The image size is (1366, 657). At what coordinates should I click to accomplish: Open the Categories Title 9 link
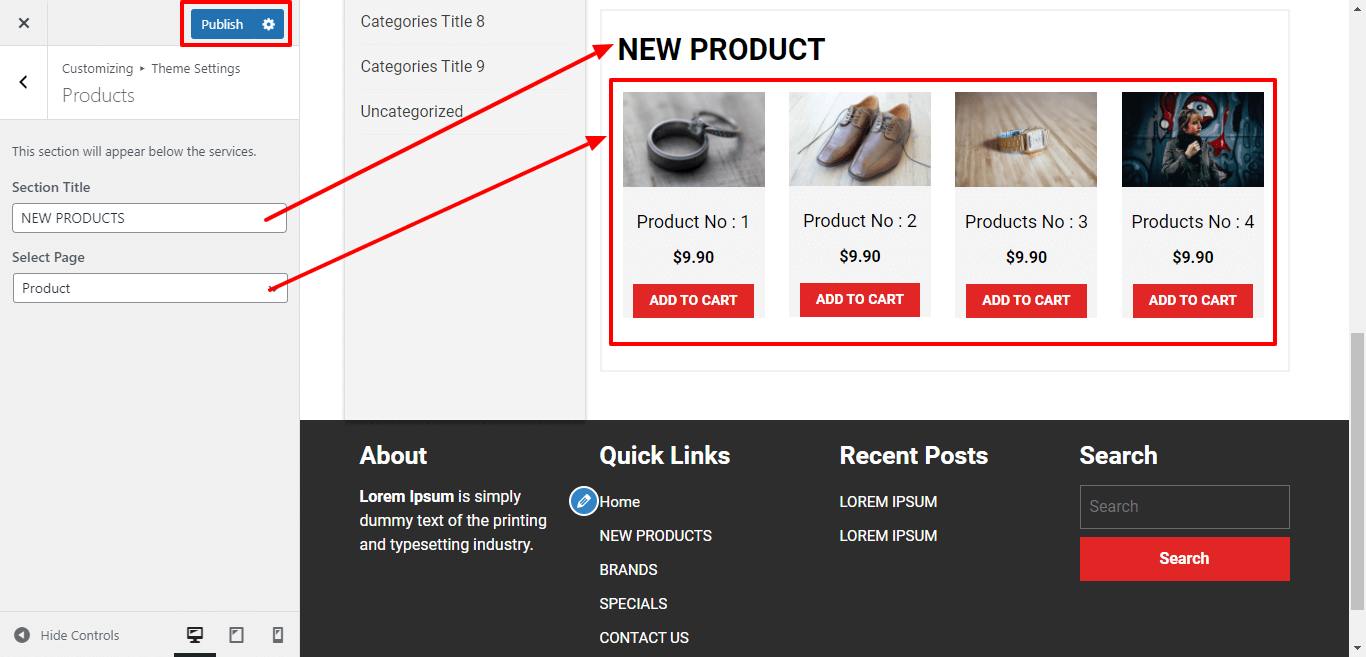(x=422, y=66)
